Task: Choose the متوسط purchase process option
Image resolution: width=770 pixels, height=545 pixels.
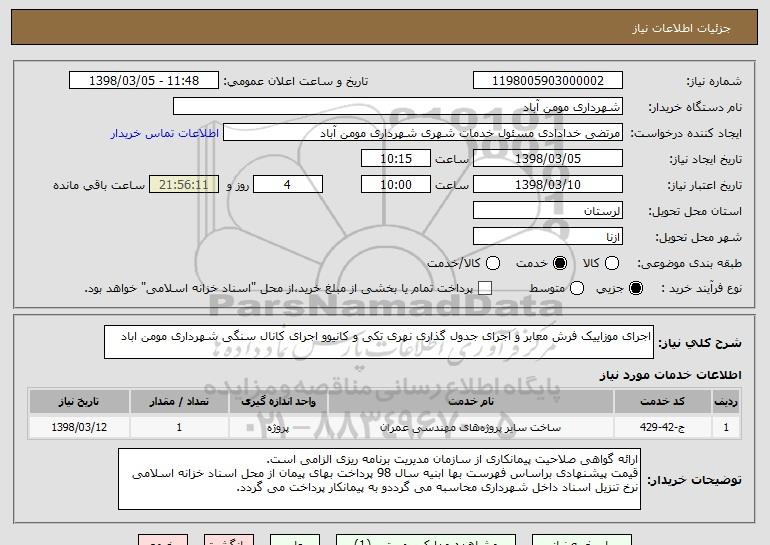Action: point(577,289)
